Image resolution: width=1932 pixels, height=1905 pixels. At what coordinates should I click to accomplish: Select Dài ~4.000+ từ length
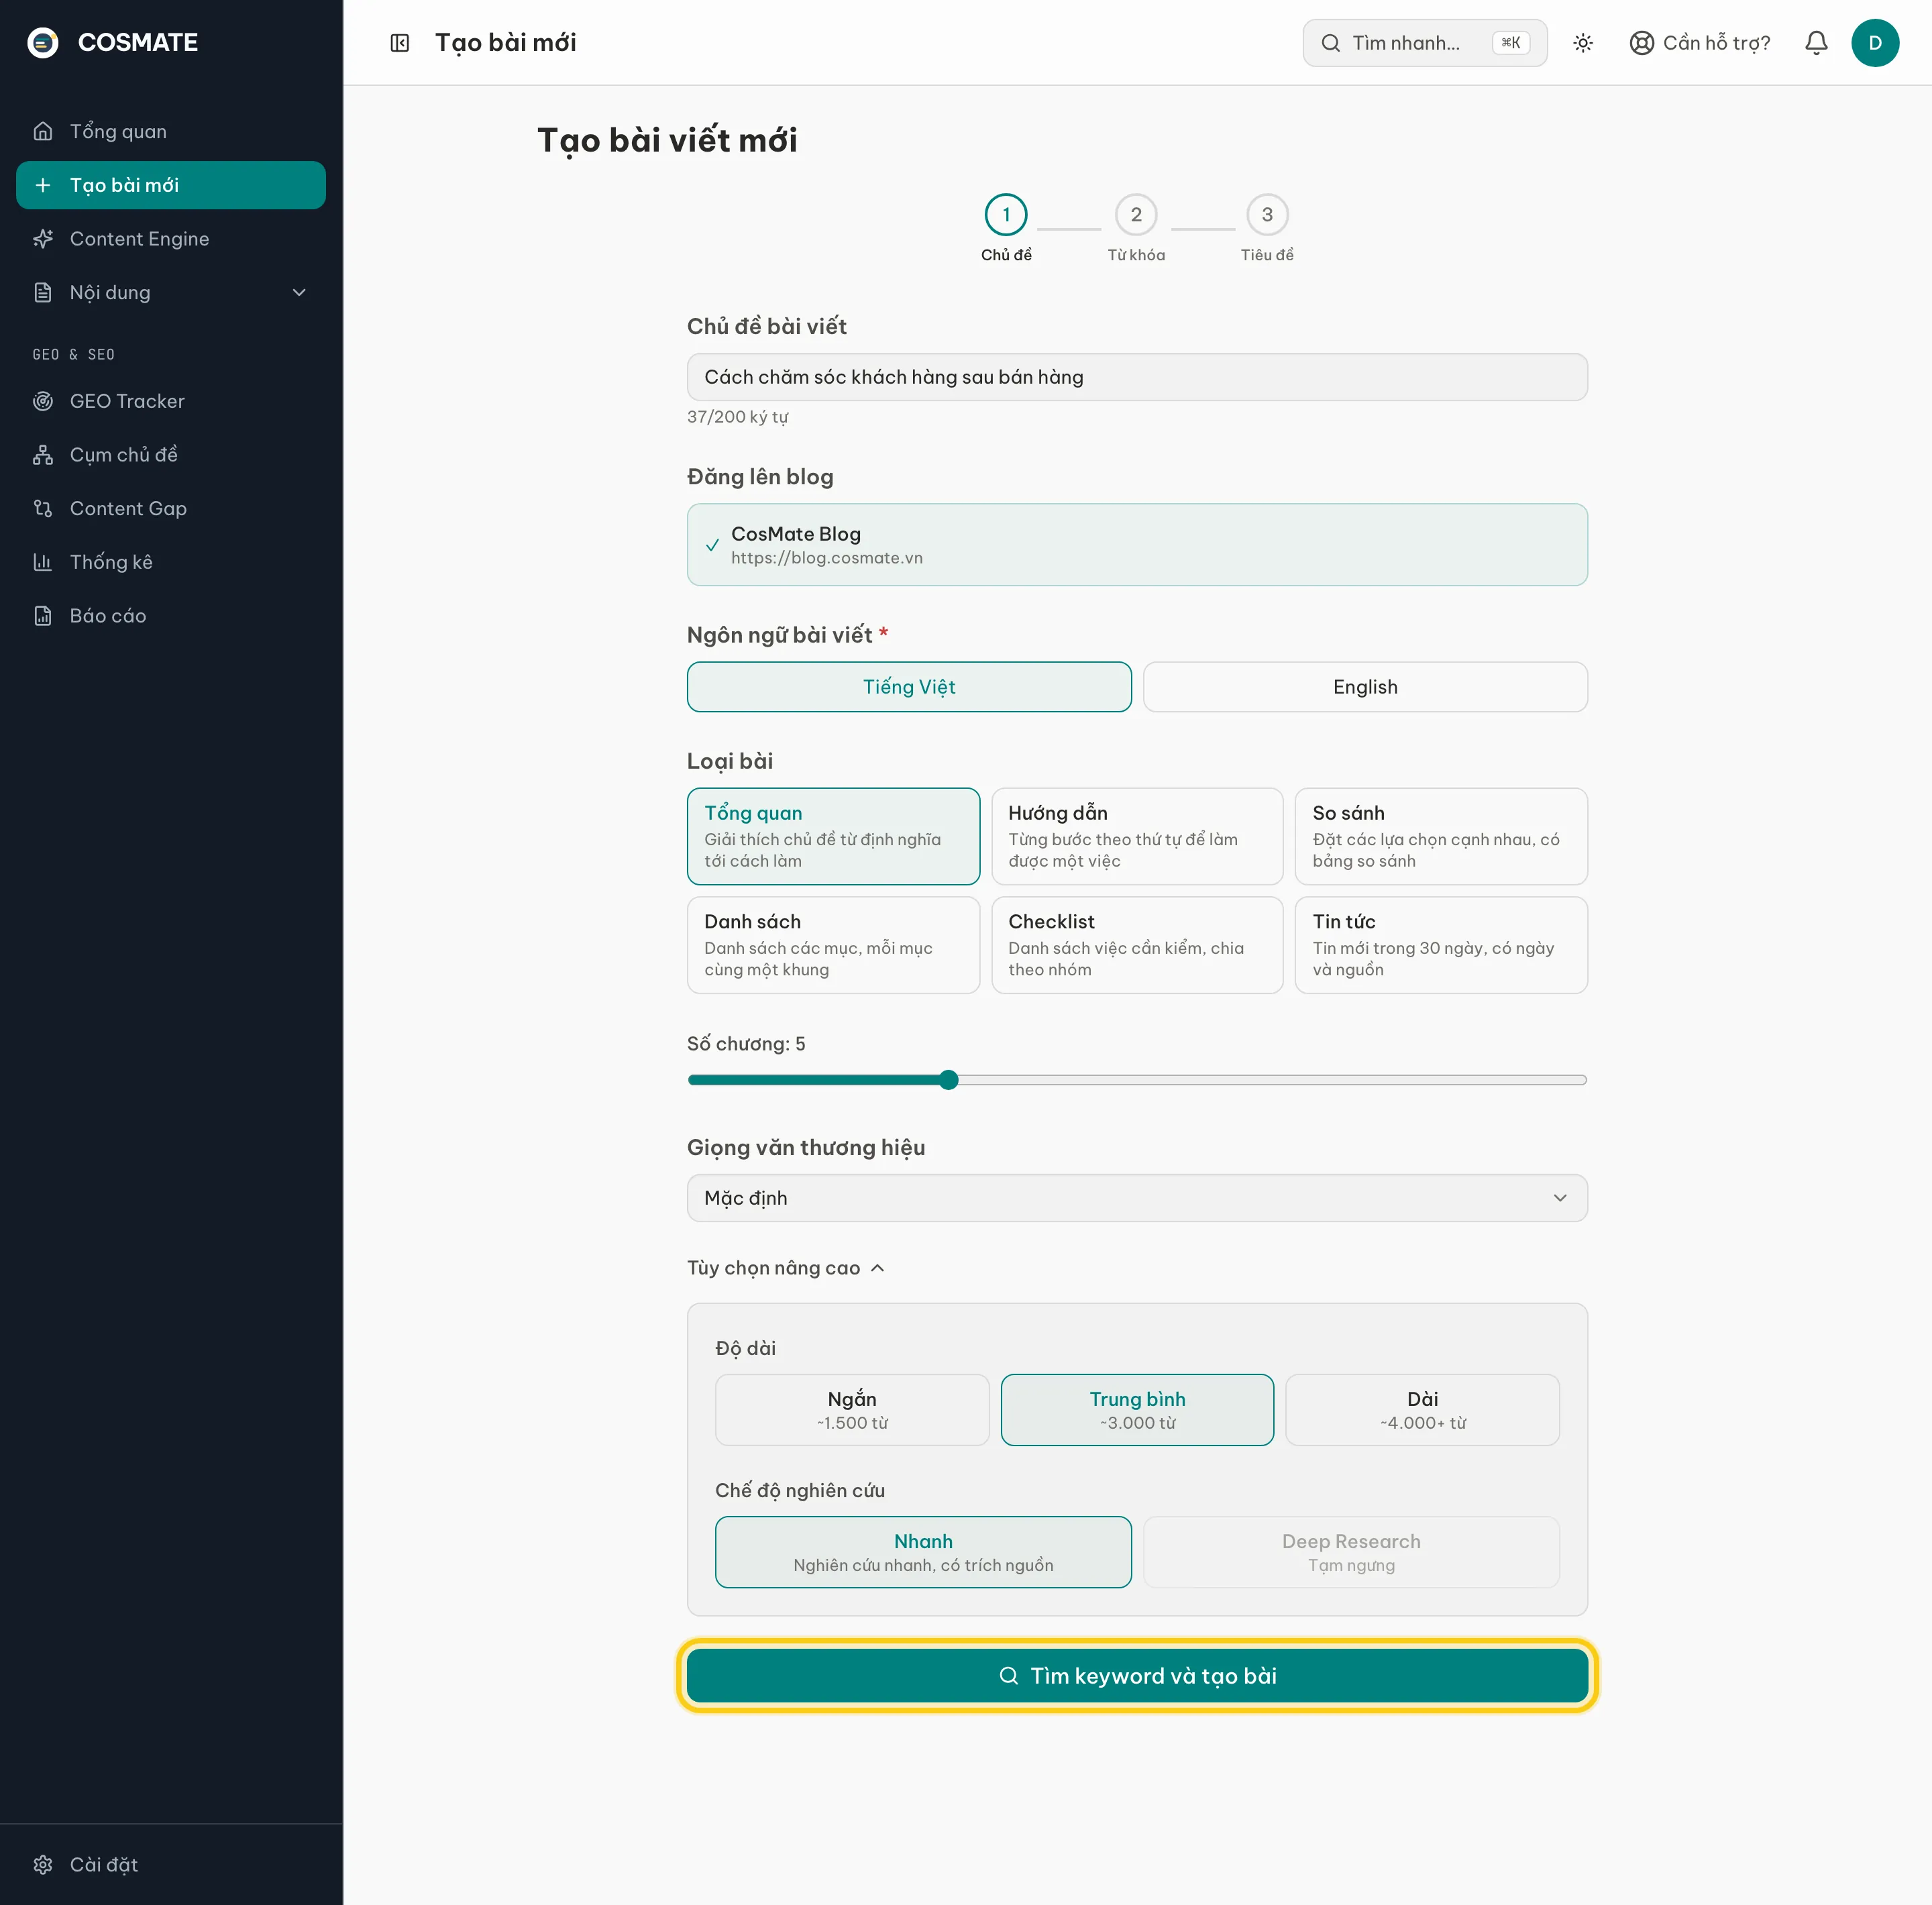click(1421, 1409)
